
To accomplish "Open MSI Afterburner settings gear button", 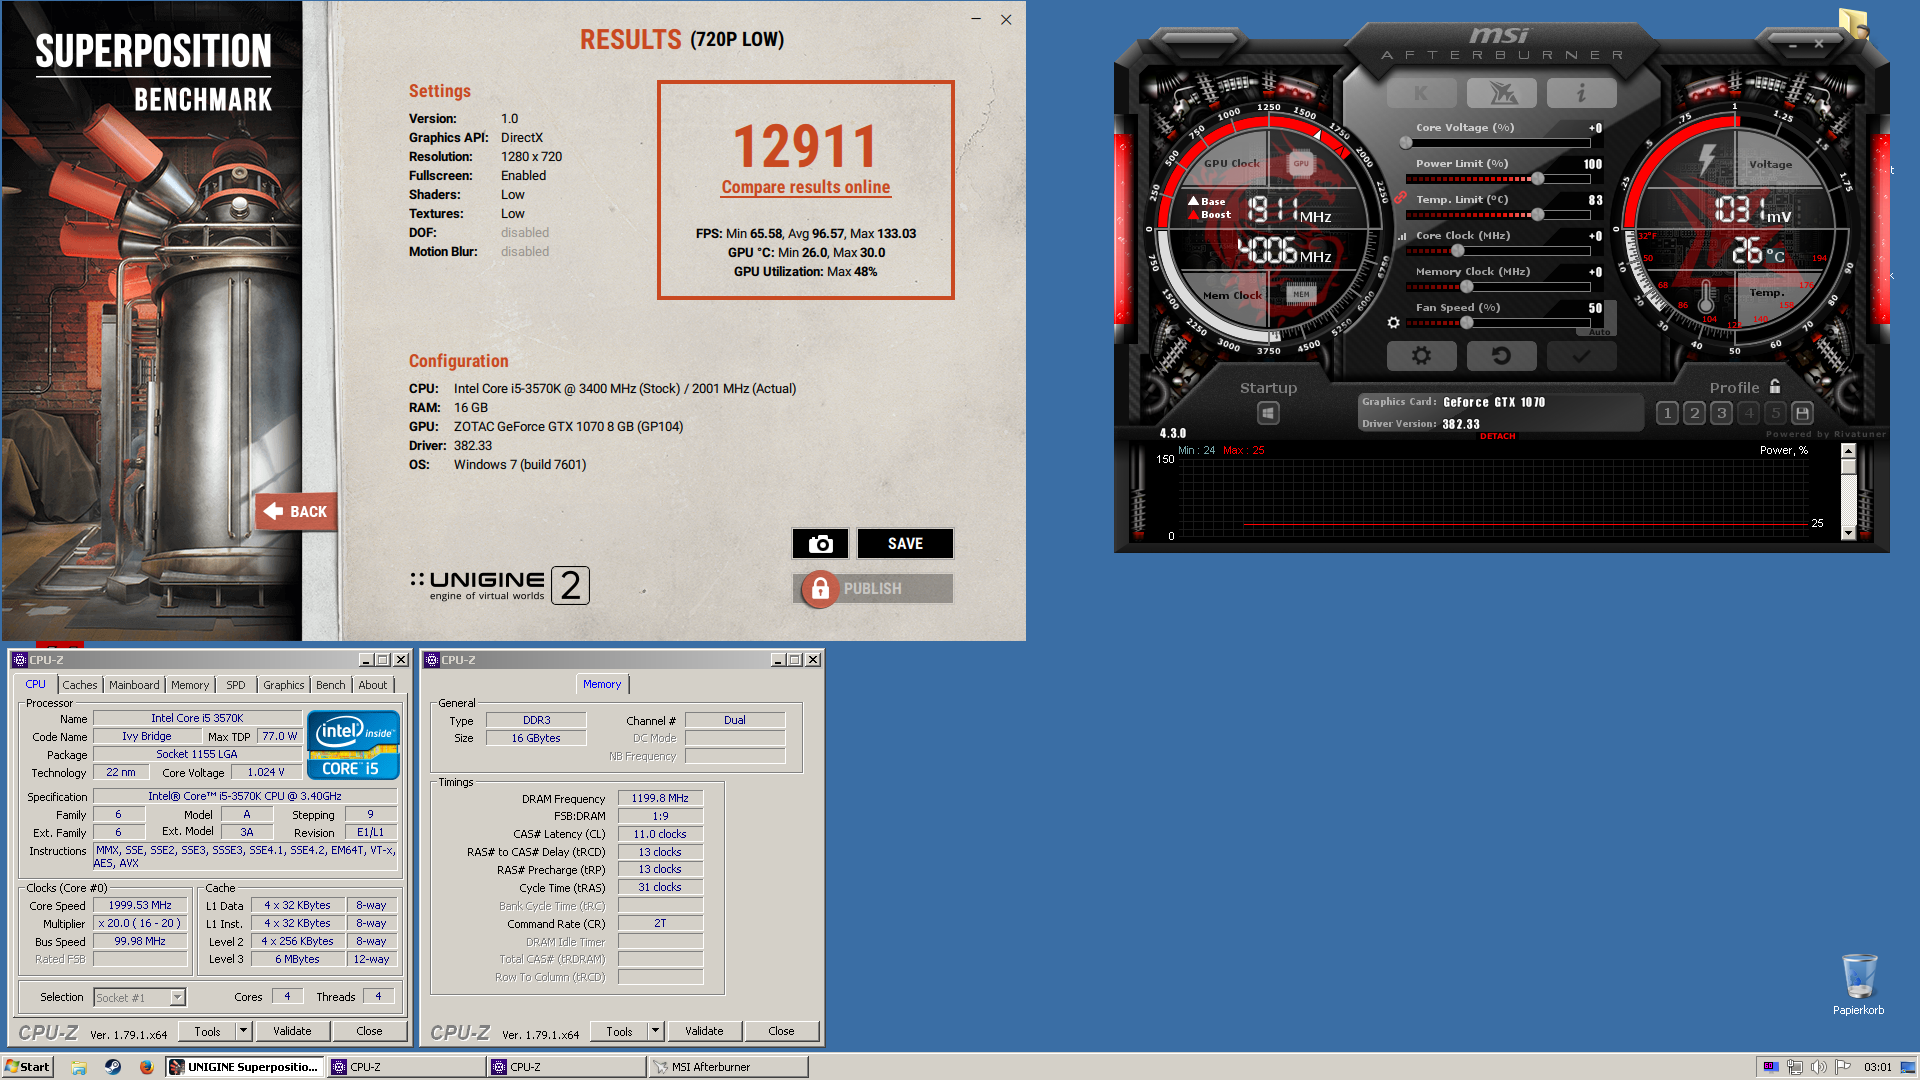I will [1421, 356].
